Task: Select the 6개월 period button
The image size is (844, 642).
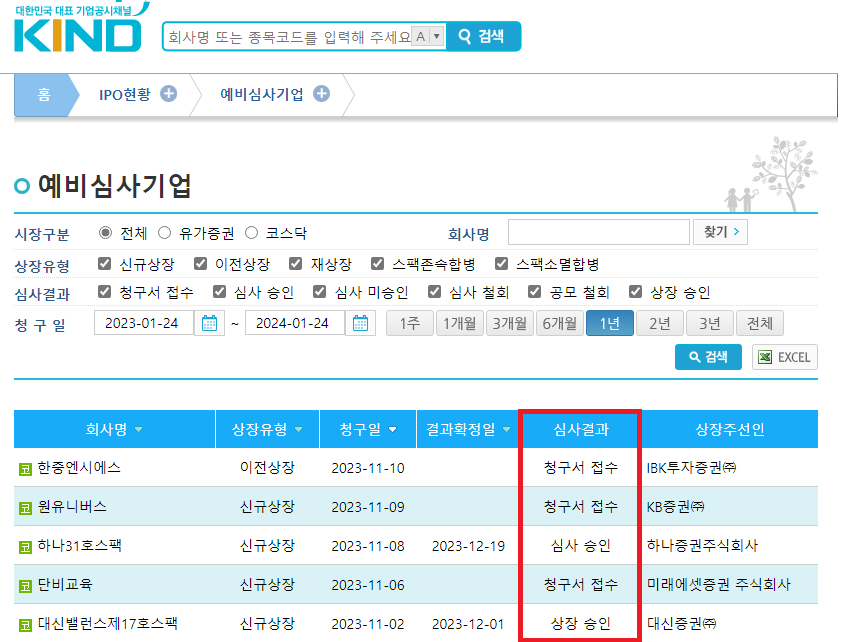Action: tap(559, 323)
